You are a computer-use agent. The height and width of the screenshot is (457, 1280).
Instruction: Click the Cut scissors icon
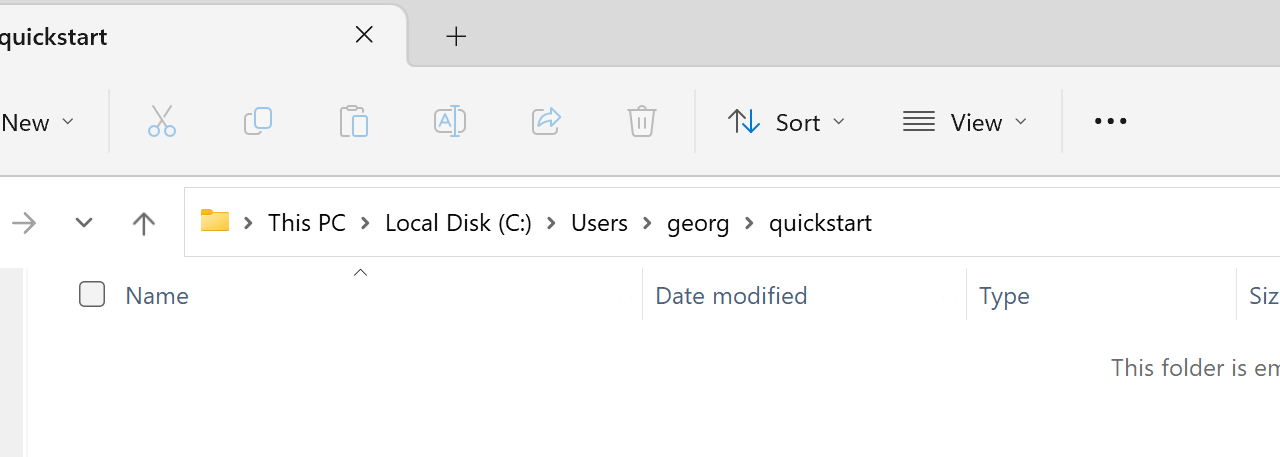click(x=161, y=122)
